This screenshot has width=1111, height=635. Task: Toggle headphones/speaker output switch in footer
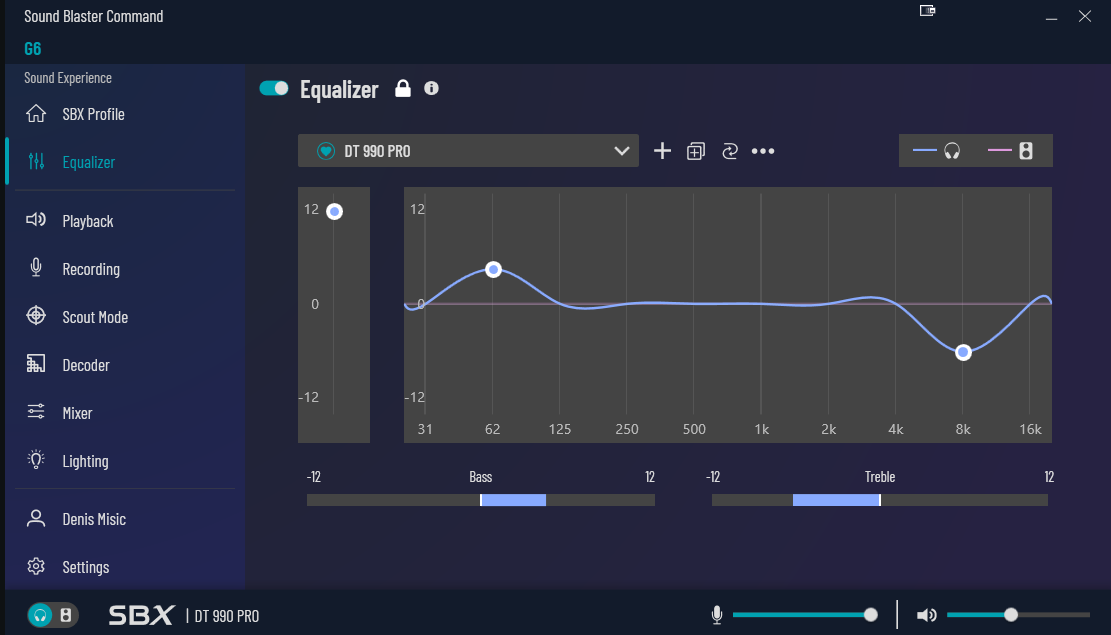point(53,614)
